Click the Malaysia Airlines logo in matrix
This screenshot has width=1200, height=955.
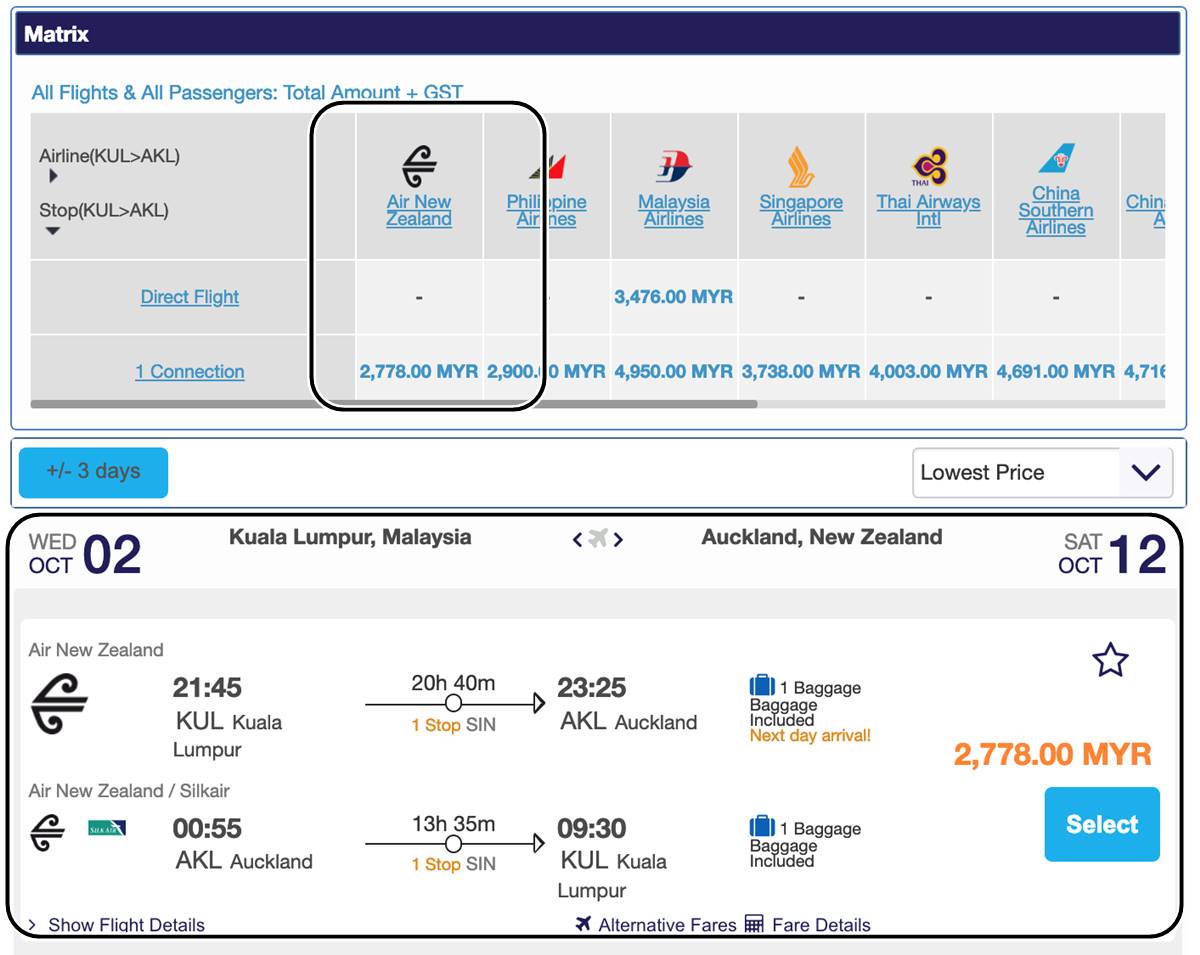coord(674,166)
